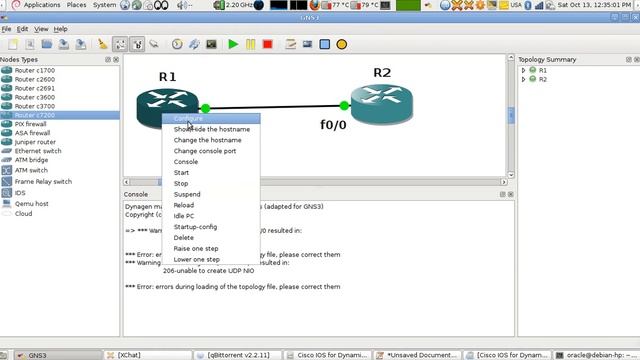Select Router c3600 node type

pyautogui.click(x=60, y=97)
